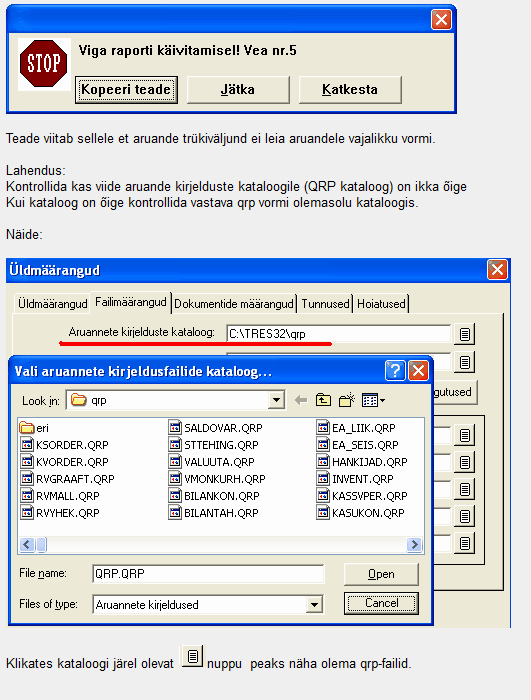Click the horizontal scrollbar right arrow

(414, 544)
